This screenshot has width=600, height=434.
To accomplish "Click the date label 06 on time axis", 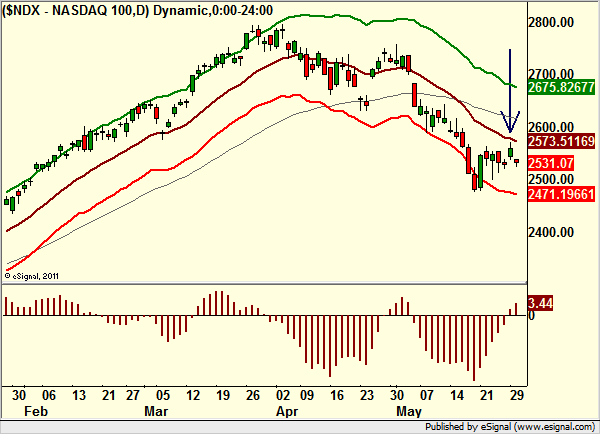I will pos(49,395).
